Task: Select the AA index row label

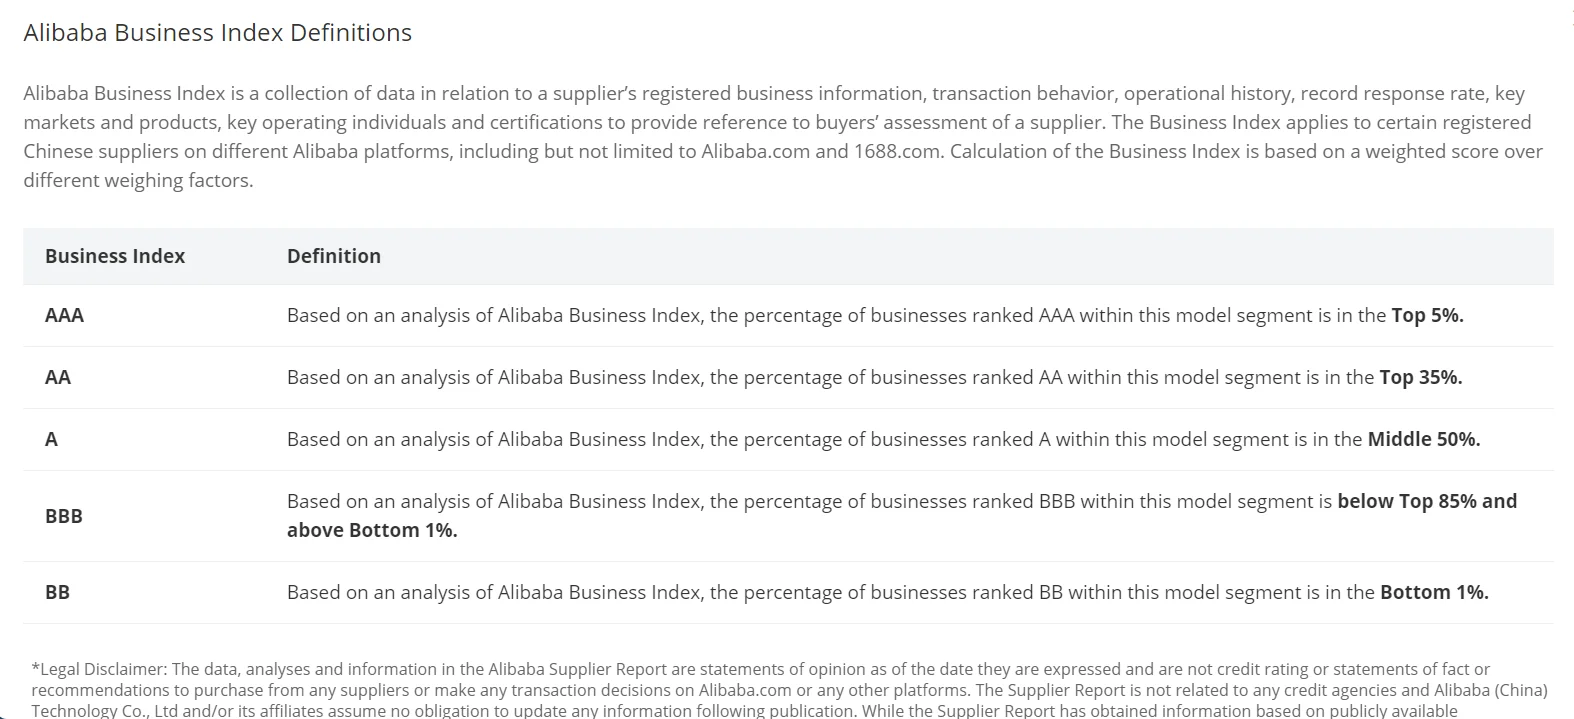Action: point(58,377)
